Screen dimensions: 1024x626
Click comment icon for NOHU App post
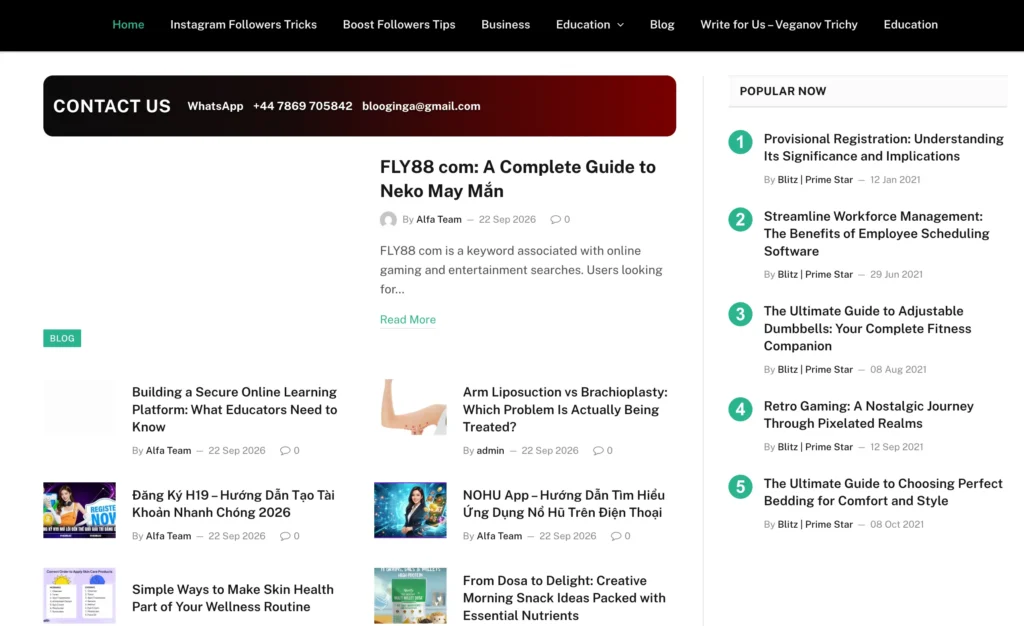[x=616, y=536]
